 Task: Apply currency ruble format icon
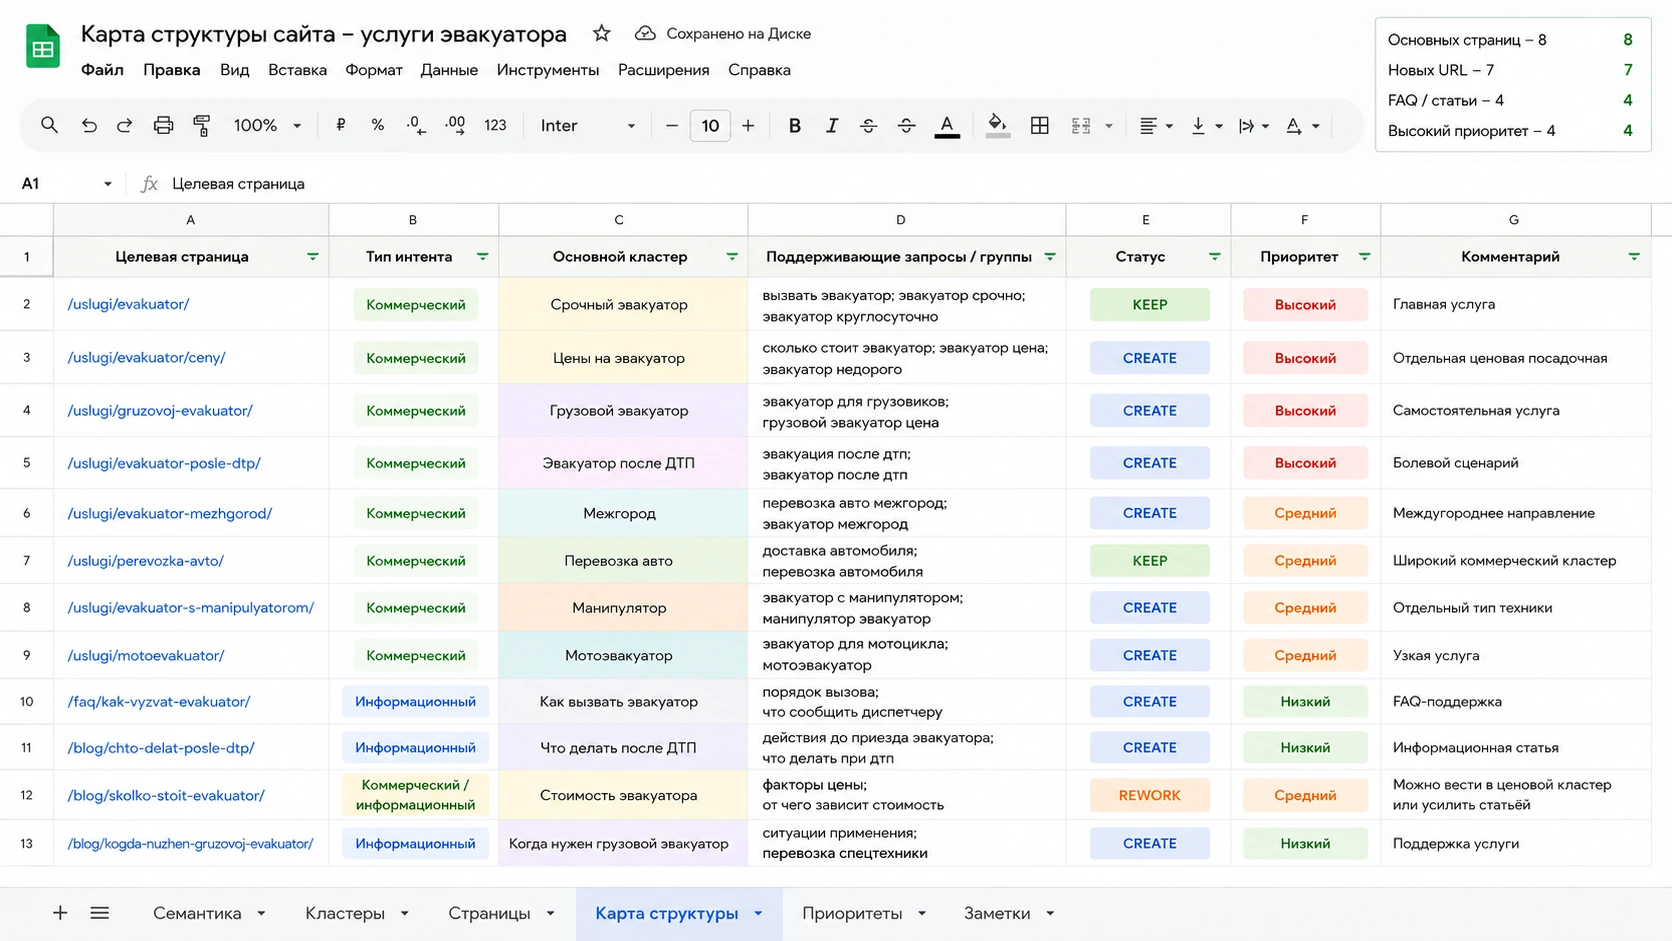pyautogui.click(x=341, y=125)
